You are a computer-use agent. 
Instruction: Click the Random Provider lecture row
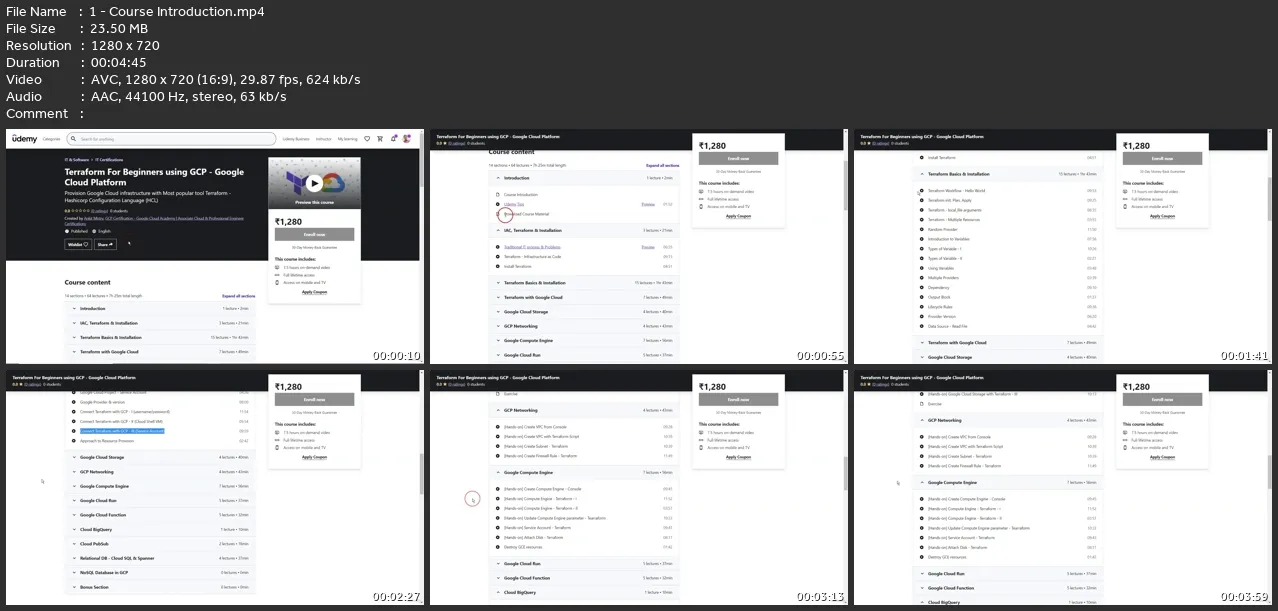click(1007, 229)
